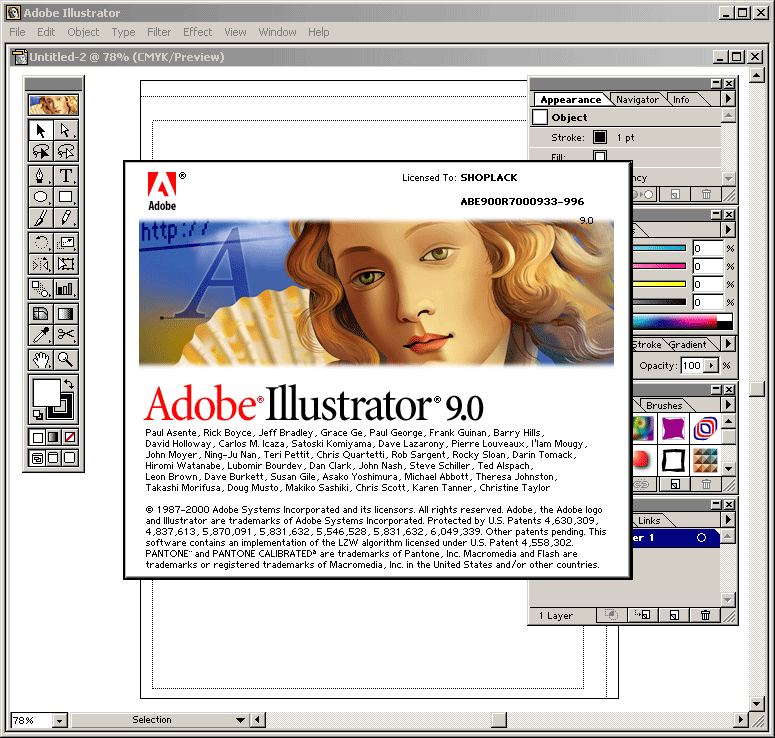This screenshot has width=775, height=738.
Task: Select the Scissors tool
Action: click(65, 335)
